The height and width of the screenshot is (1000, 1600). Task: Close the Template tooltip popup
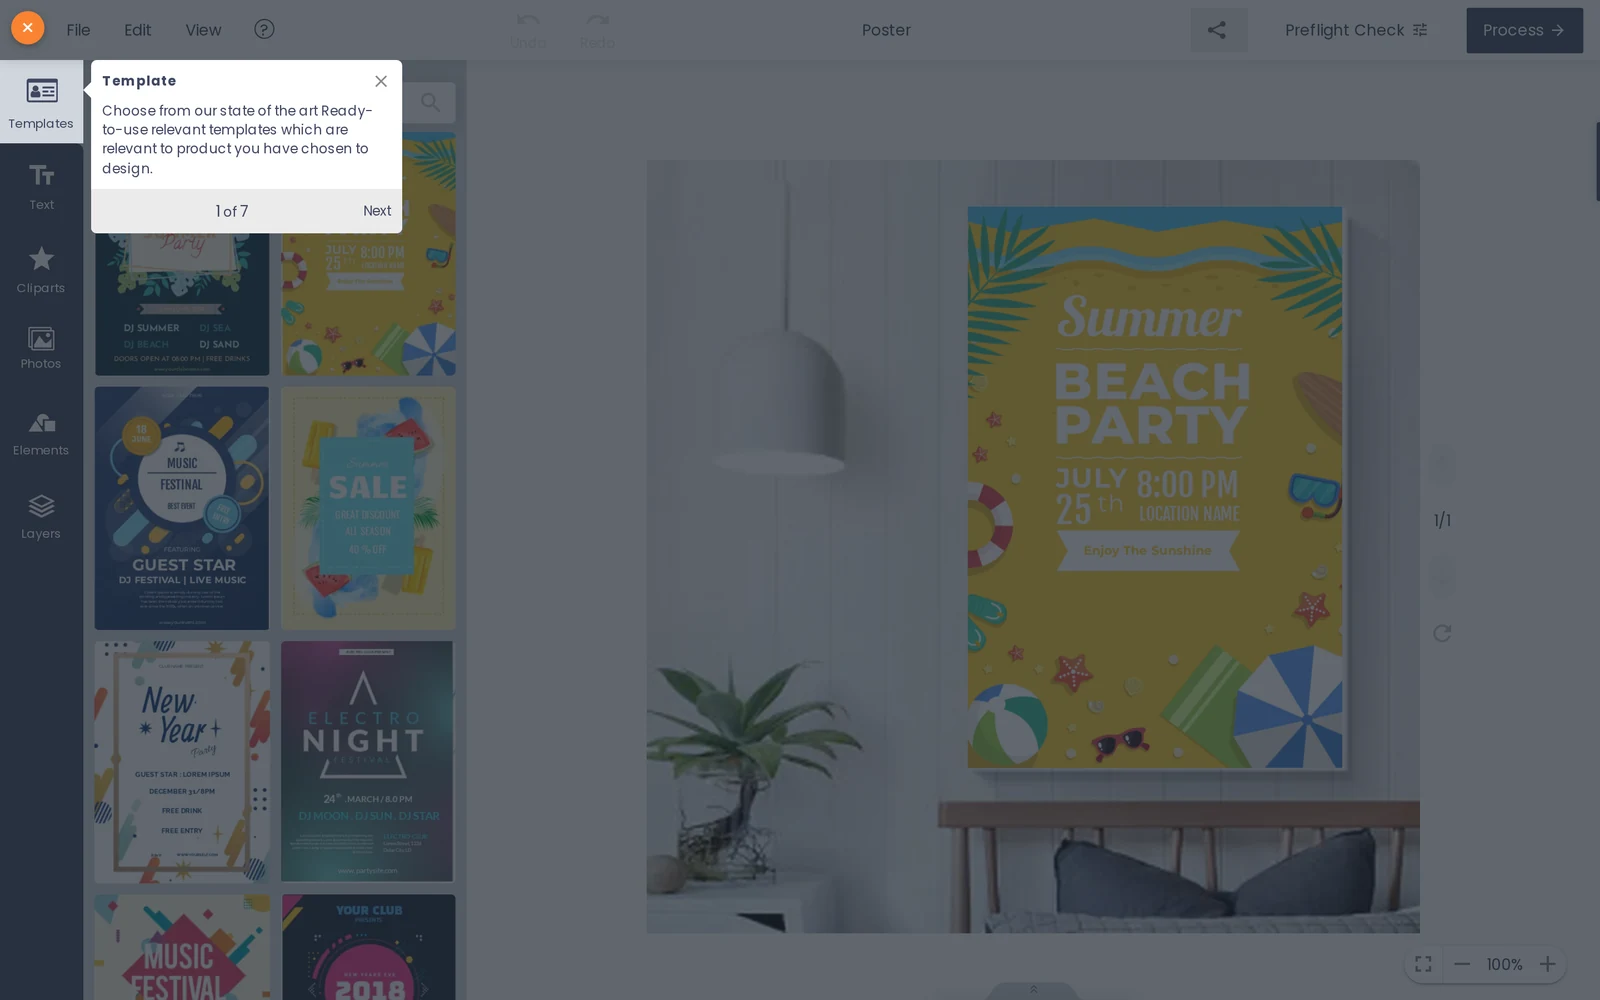pyautogui.click(x=381, y=81)
